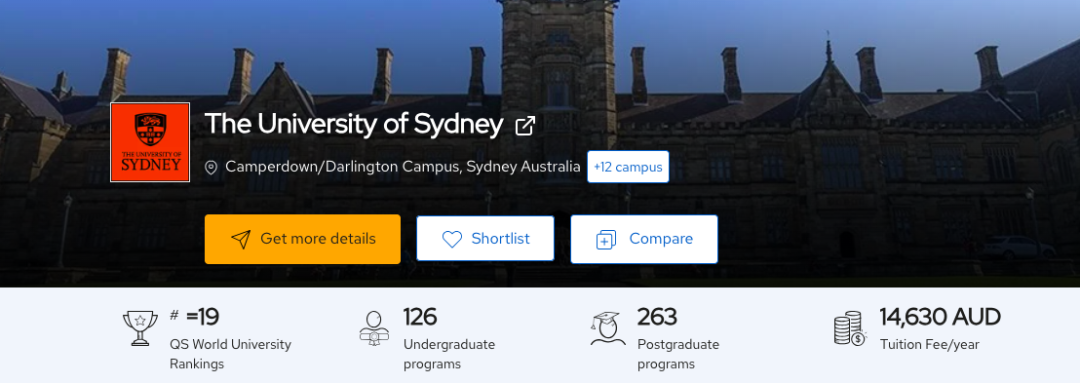Select the 126 Undergraduate programs stat
Screen dimensions: 1080x383
420,317
